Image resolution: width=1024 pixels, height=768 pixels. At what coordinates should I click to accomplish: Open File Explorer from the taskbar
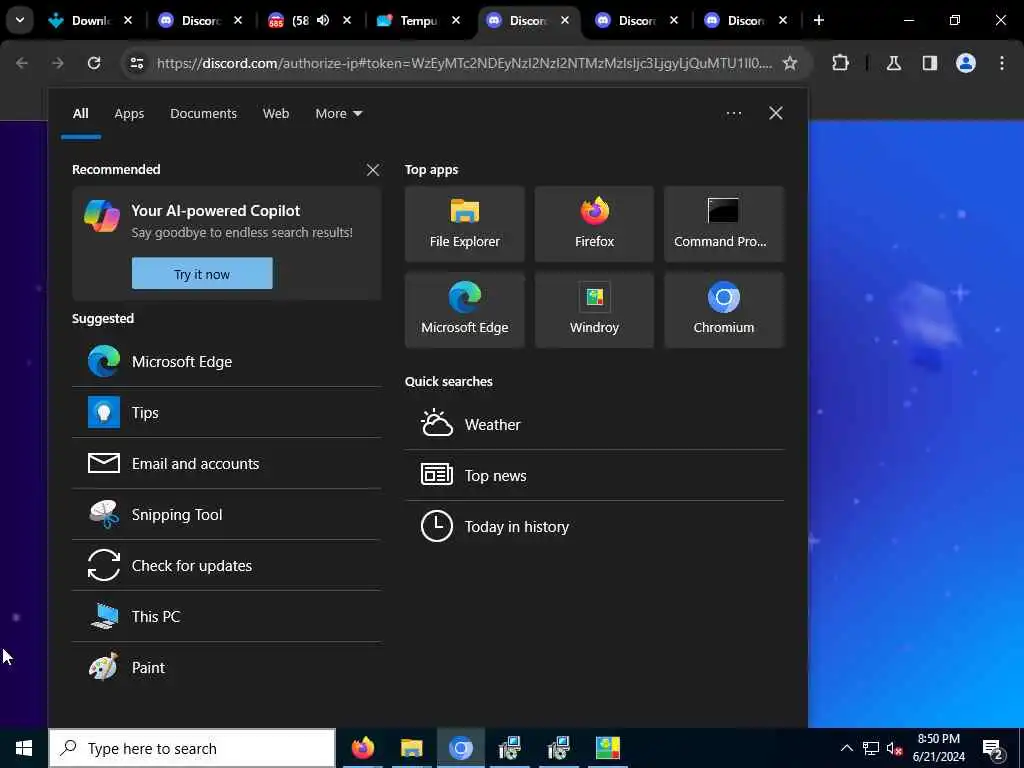coord(411,748)
